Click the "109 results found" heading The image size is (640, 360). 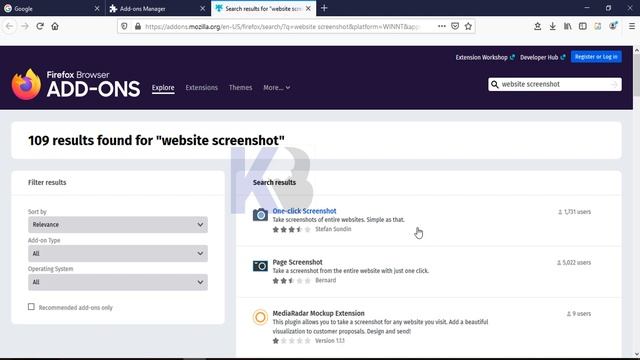(156, 140)
